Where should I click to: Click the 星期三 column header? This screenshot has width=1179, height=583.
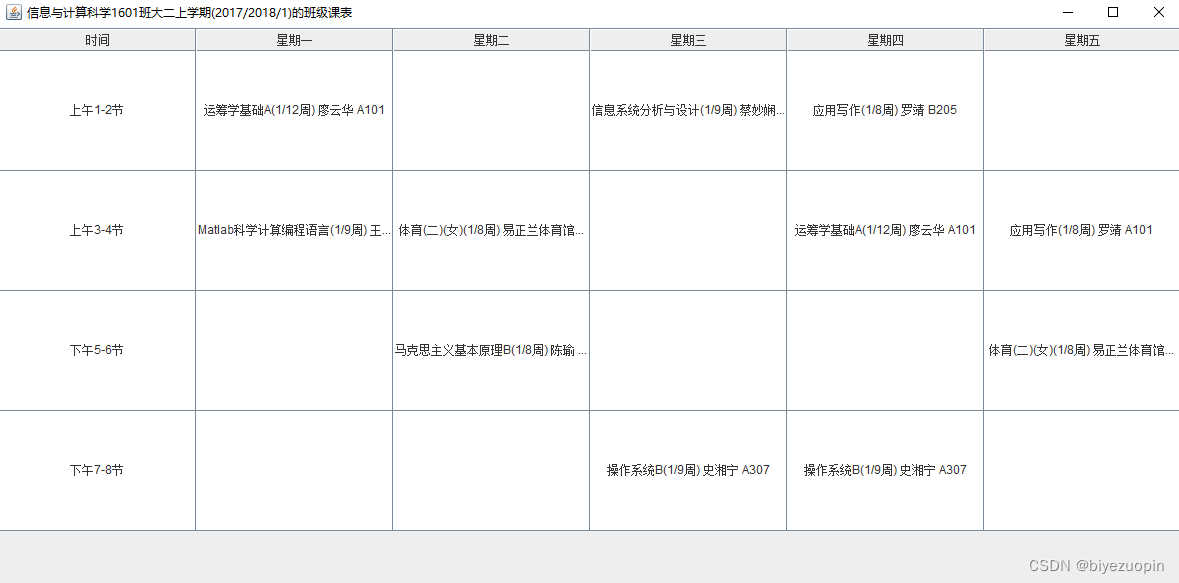pyautogui.click(x=688, y=41)
